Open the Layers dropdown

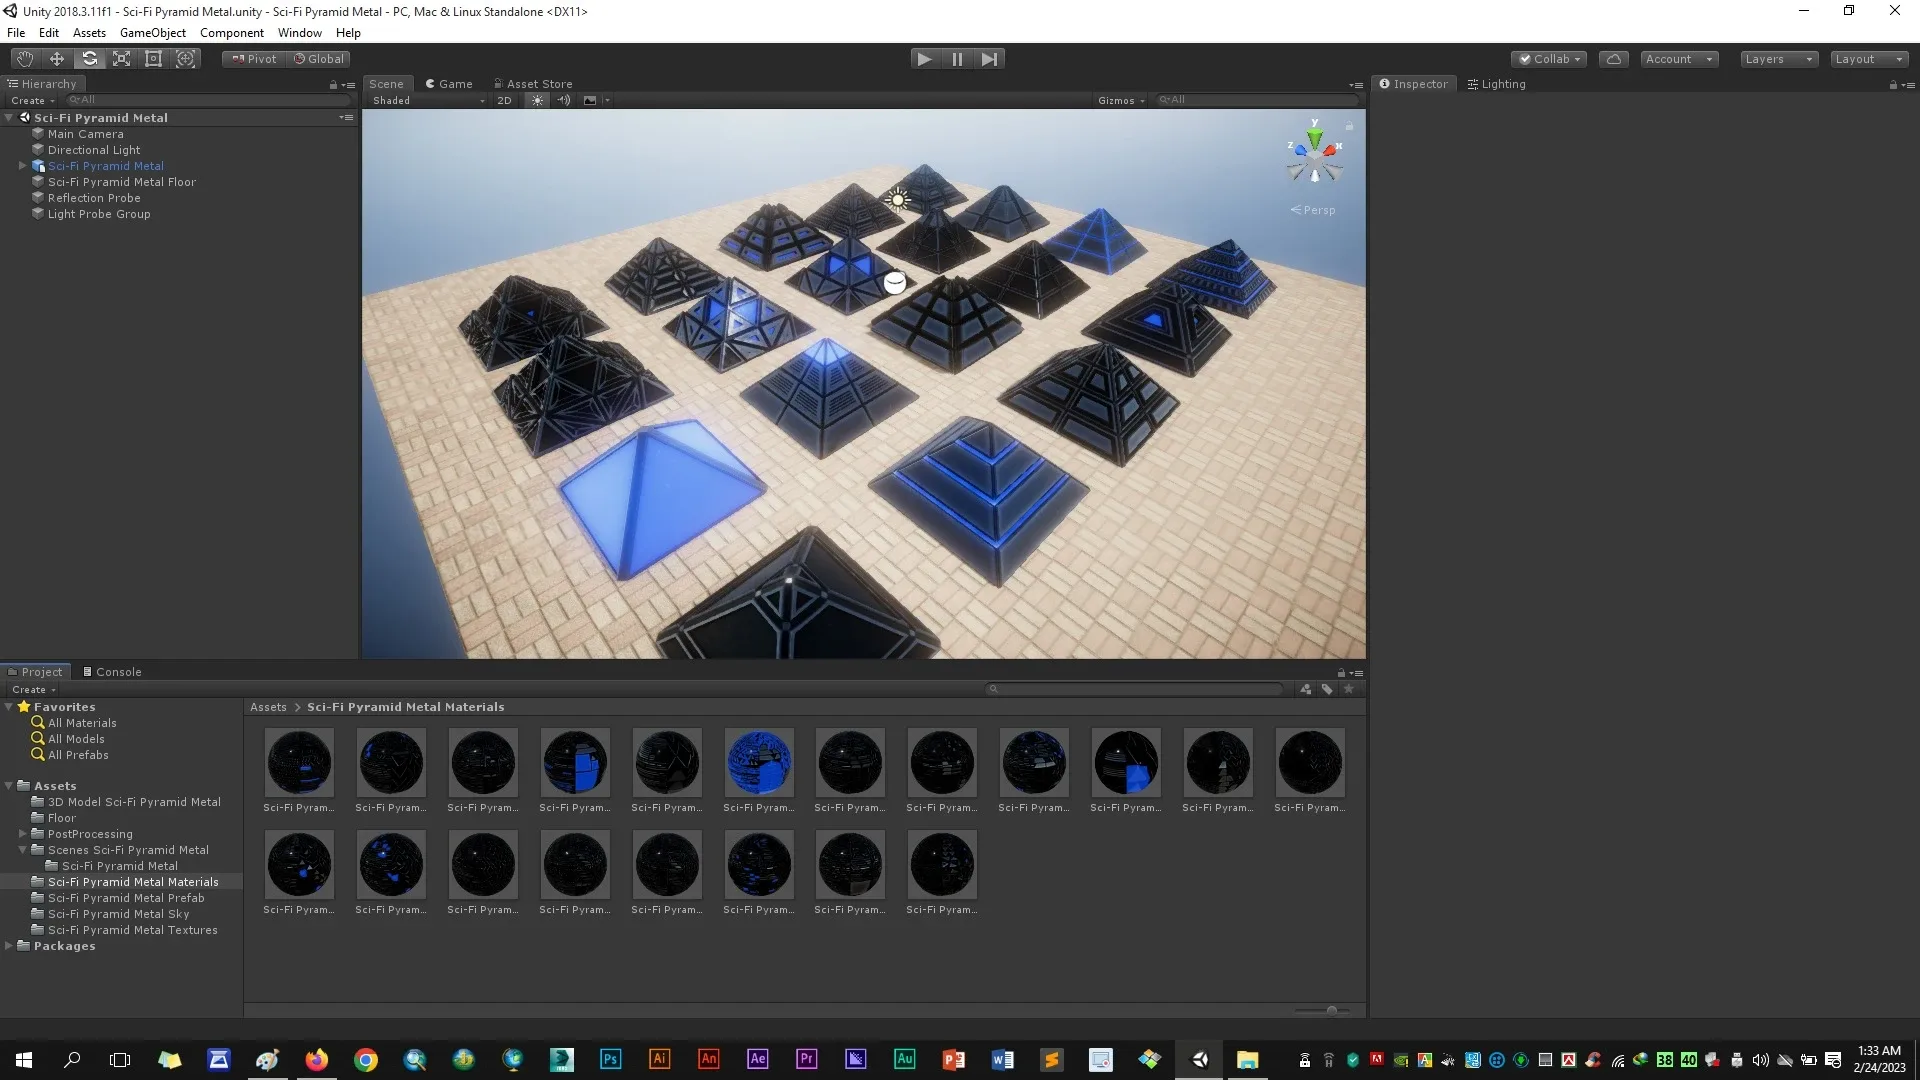1777,59
